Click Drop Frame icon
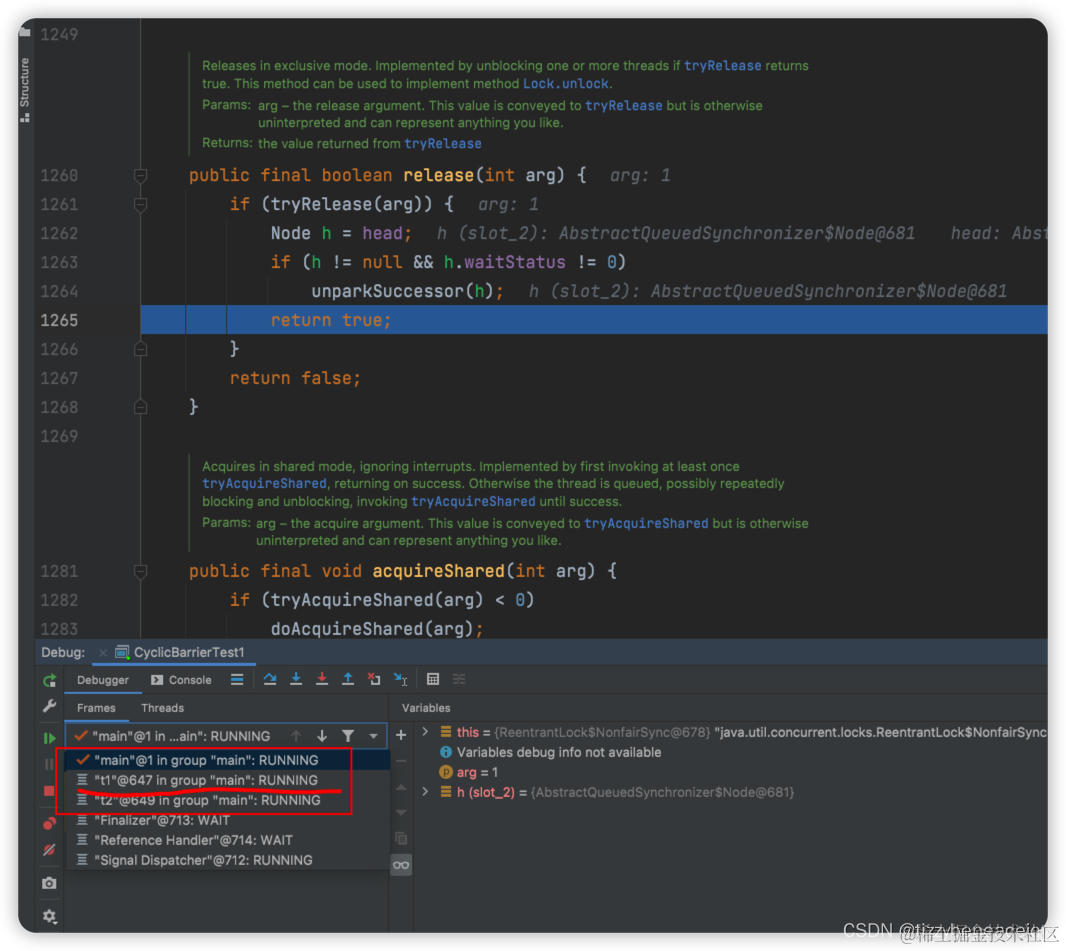The image size is (1066, 951). [374, 679]
